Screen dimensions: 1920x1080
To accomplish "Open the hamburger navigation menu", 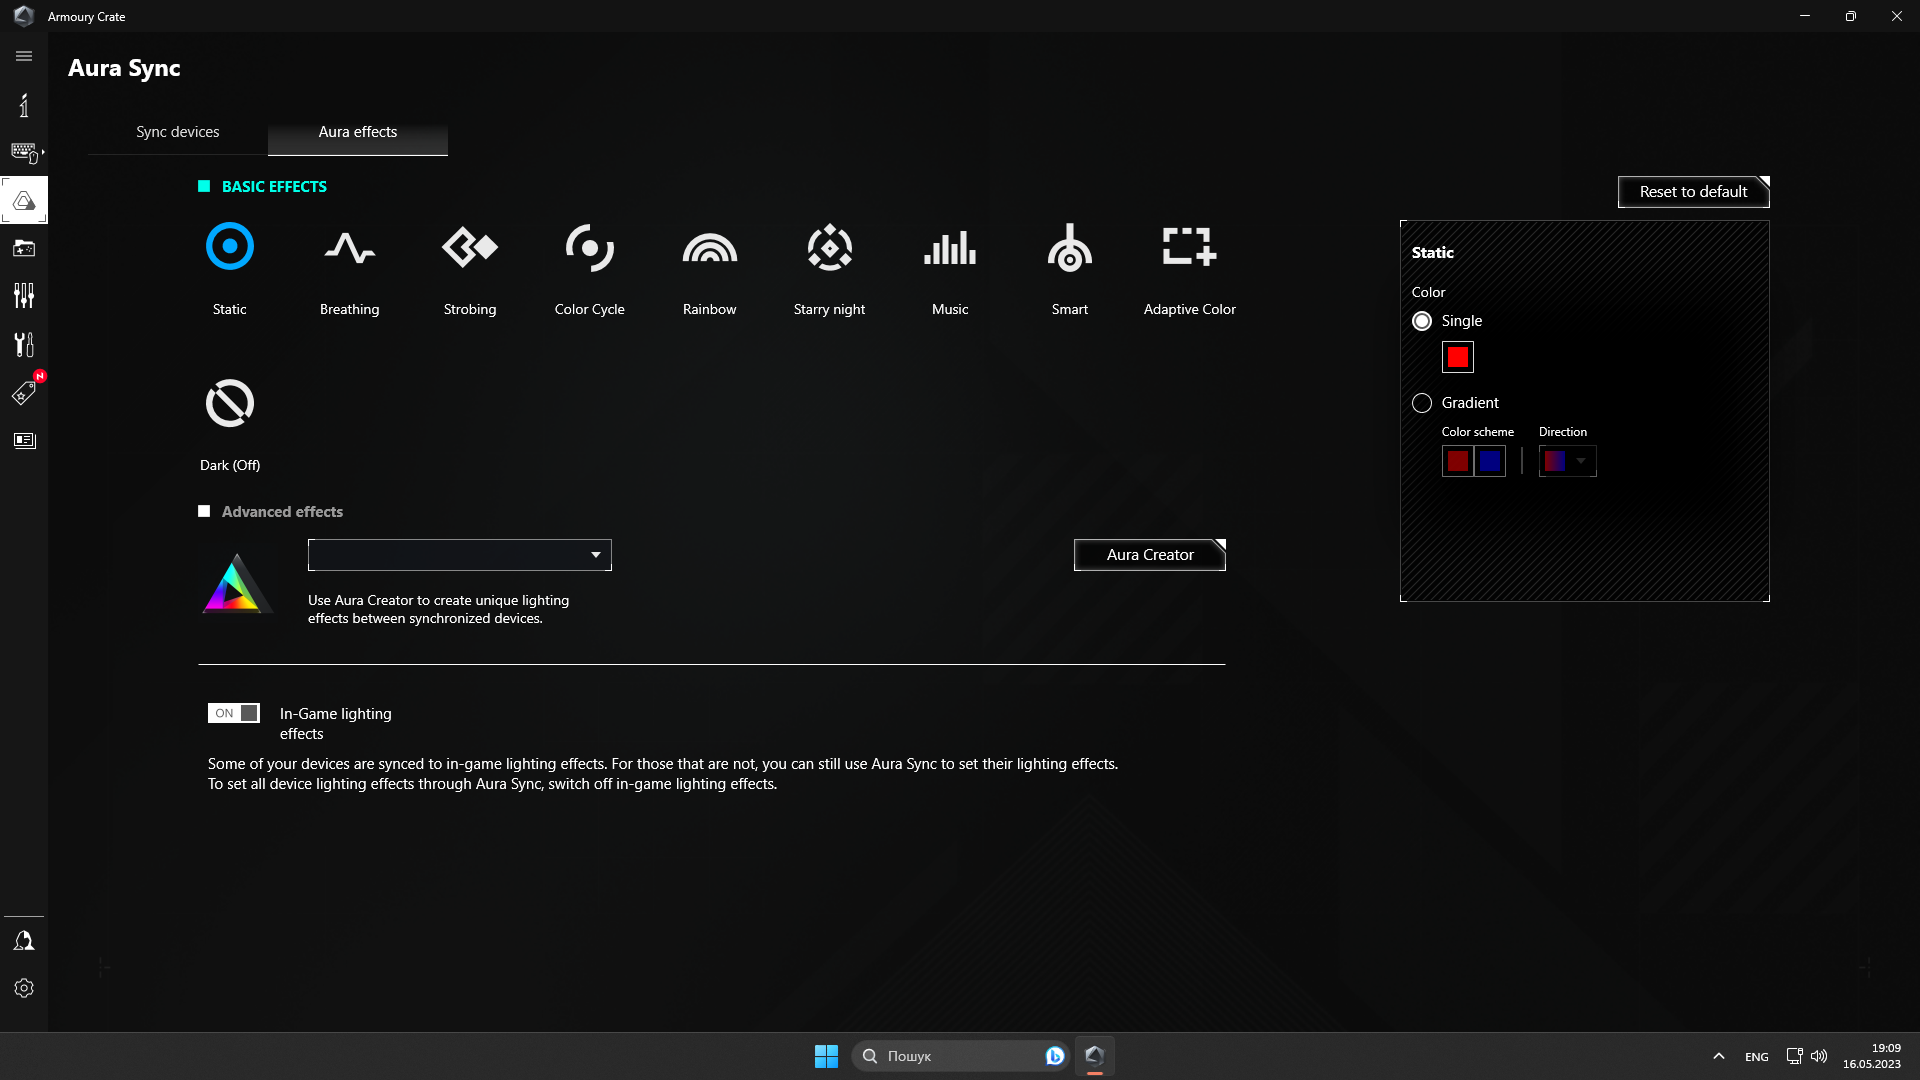I will [24, 56].
